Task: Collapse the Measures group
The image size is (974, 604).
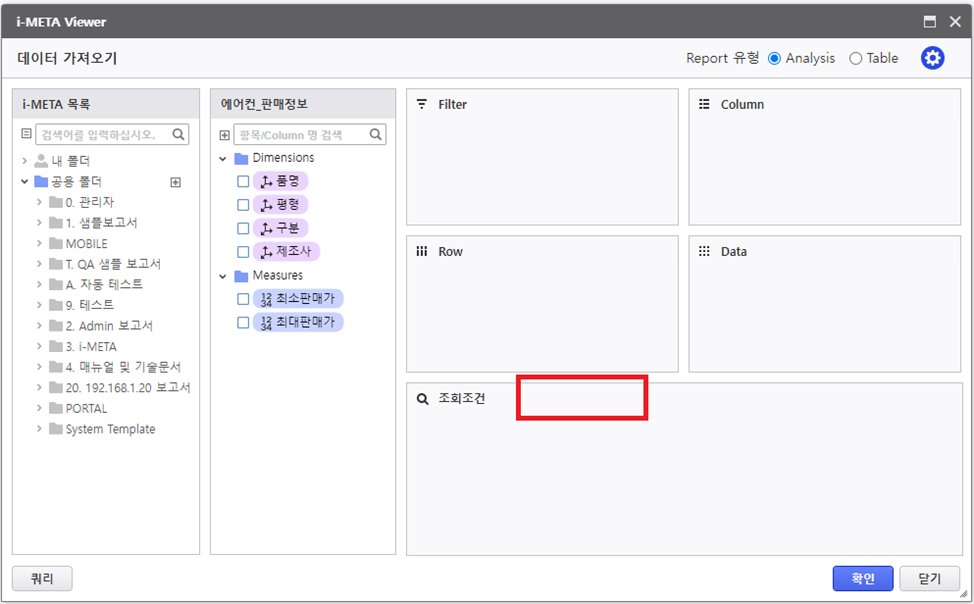Action: coord(223,276)
